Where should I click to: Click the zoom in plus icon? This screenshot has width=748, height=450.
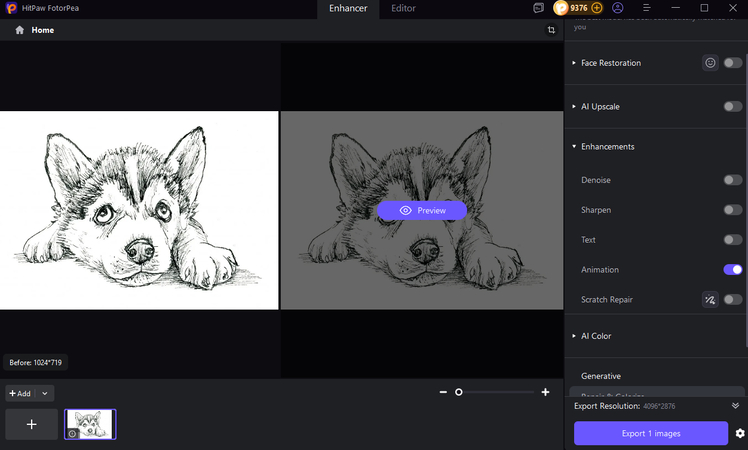(x=545, y=393)
